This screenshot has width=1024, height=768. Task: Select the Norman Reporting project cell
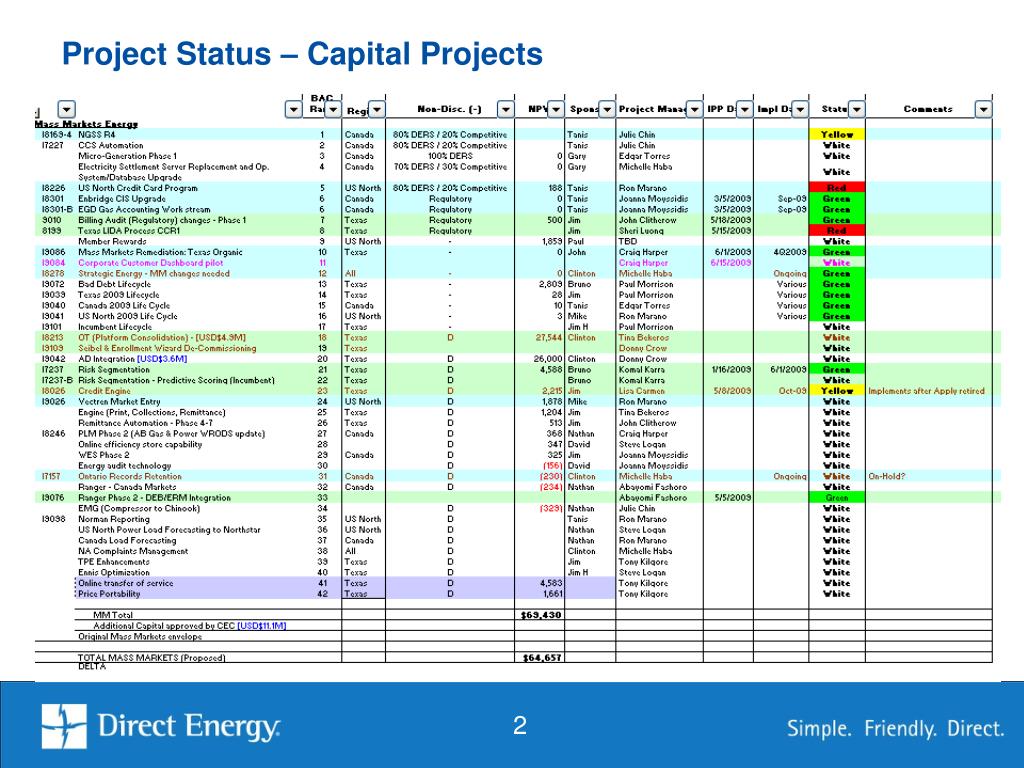pyautogui.click(x=114, y=519)
